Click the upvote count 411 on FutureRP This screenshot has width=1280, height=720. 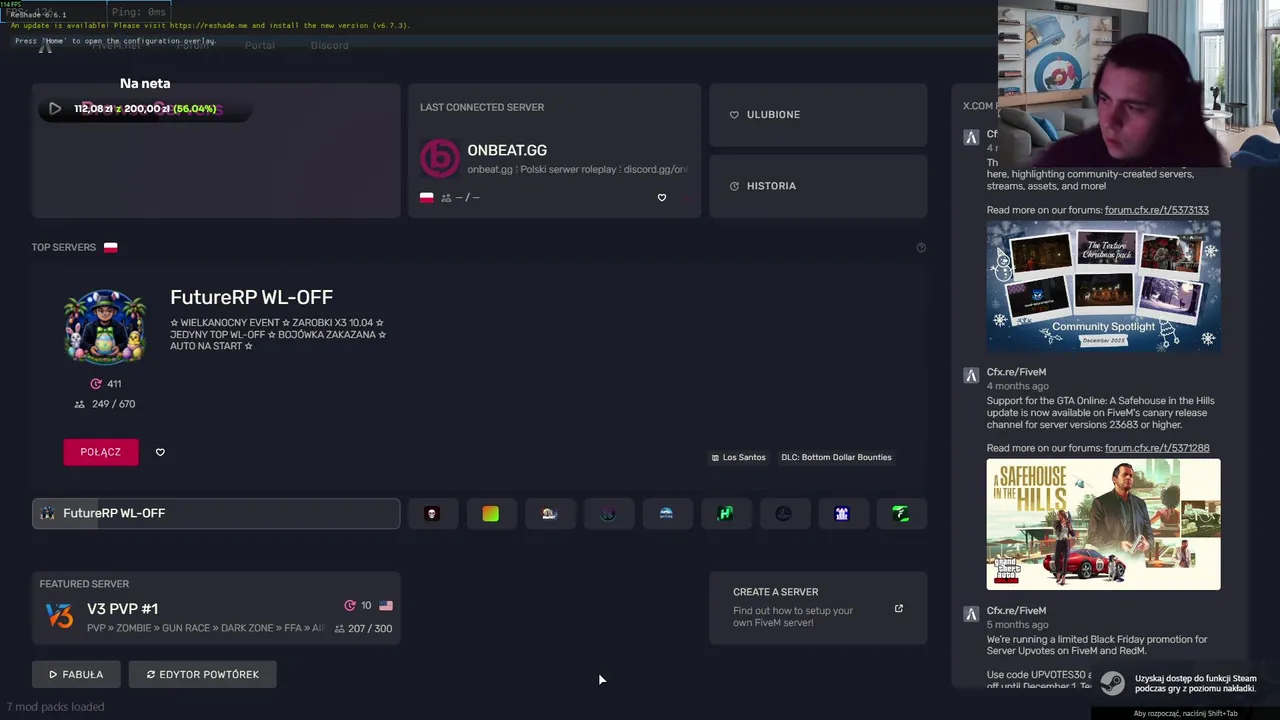(105, 384)
